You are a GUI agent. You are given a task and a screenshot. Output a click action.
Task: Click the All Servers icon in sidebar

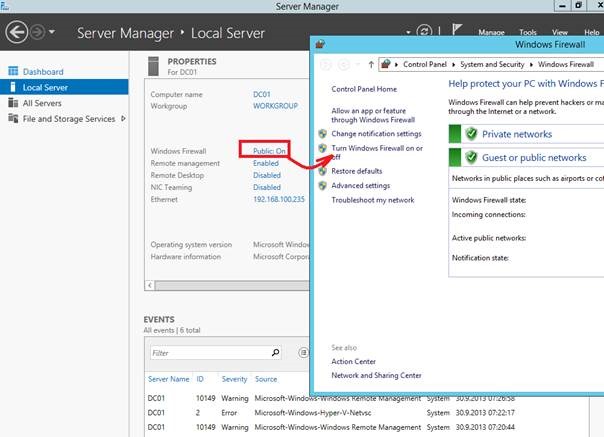13,103
